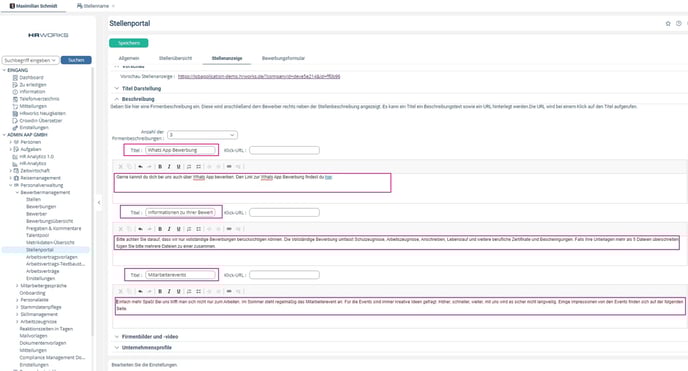Click the green Speichern button

(129, 43)
